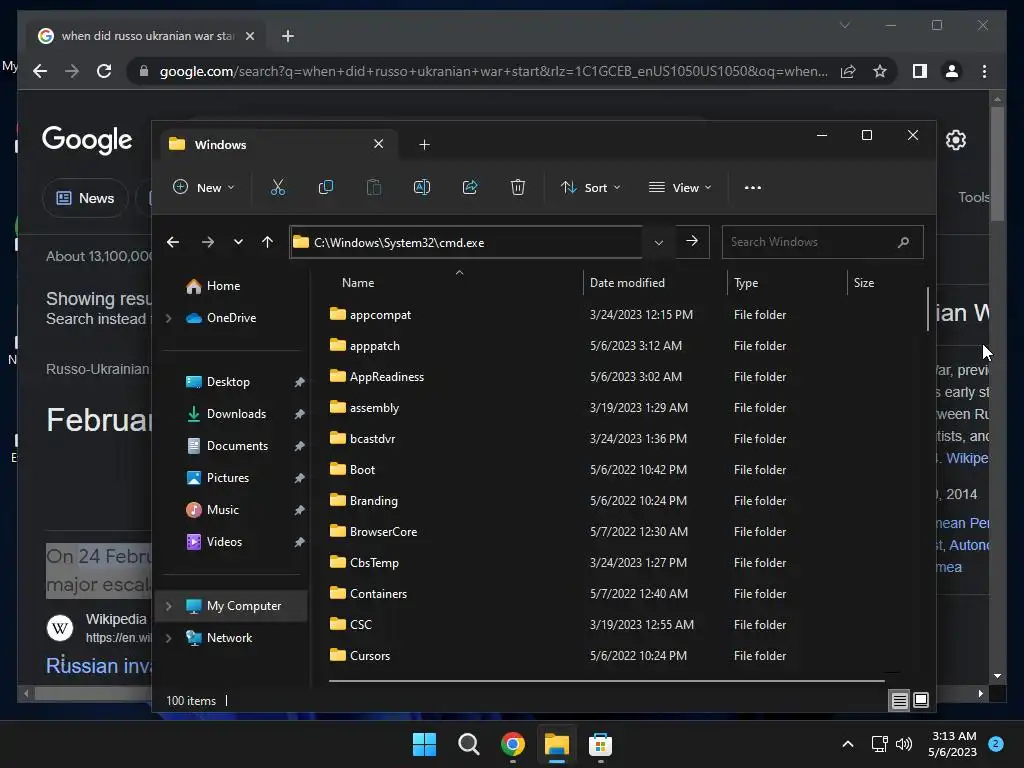Expand My Computer tree node
Screen dimensions: 1024x768
tap(168, 606)
